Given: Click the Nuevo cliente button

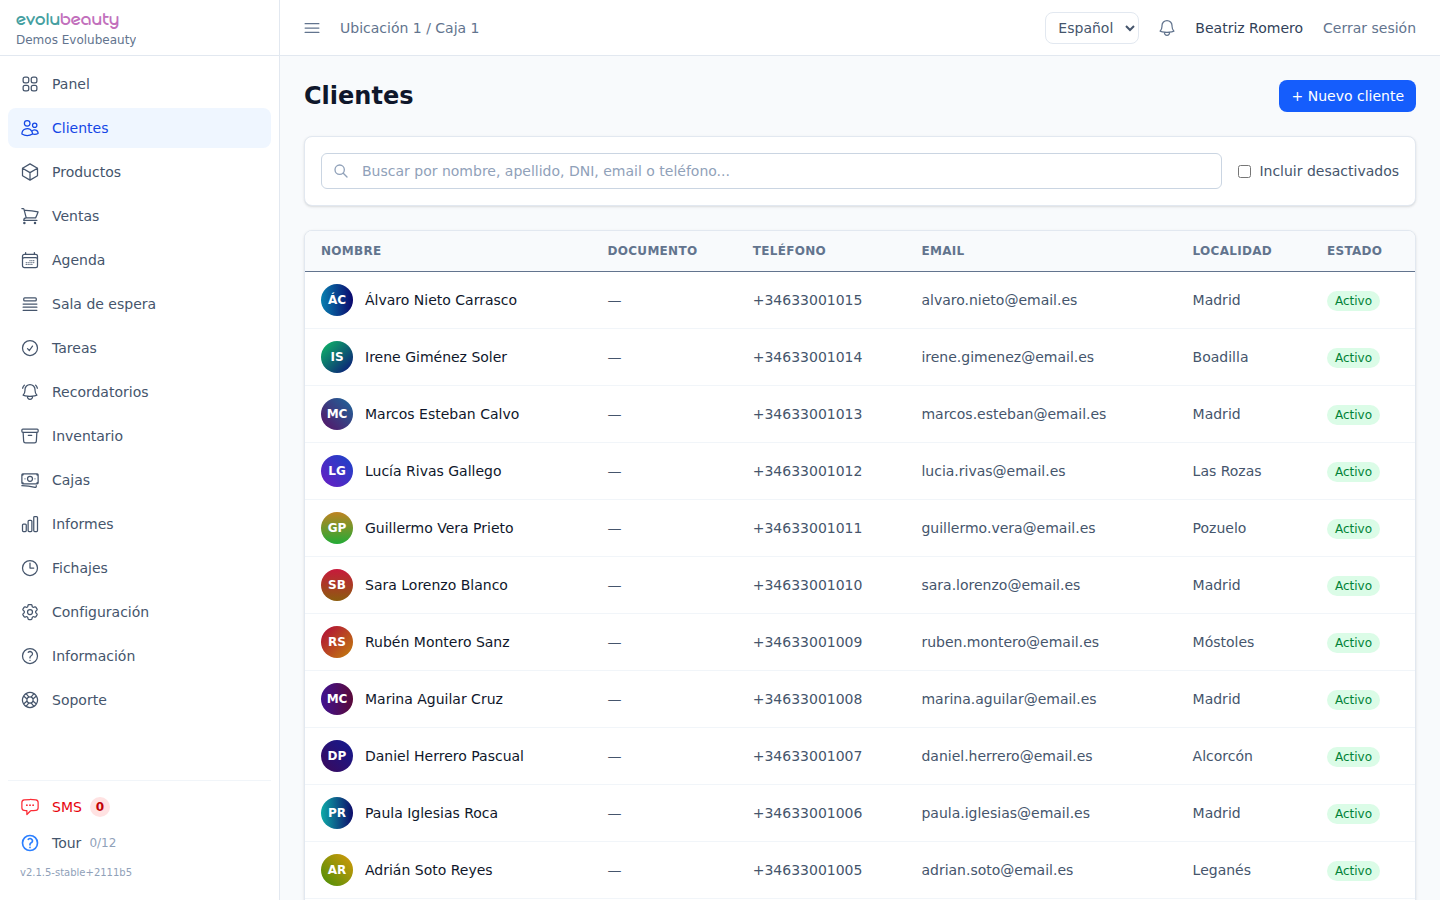Looking at the screenshot, I should pyautogui.click(x=1346, y=96).
